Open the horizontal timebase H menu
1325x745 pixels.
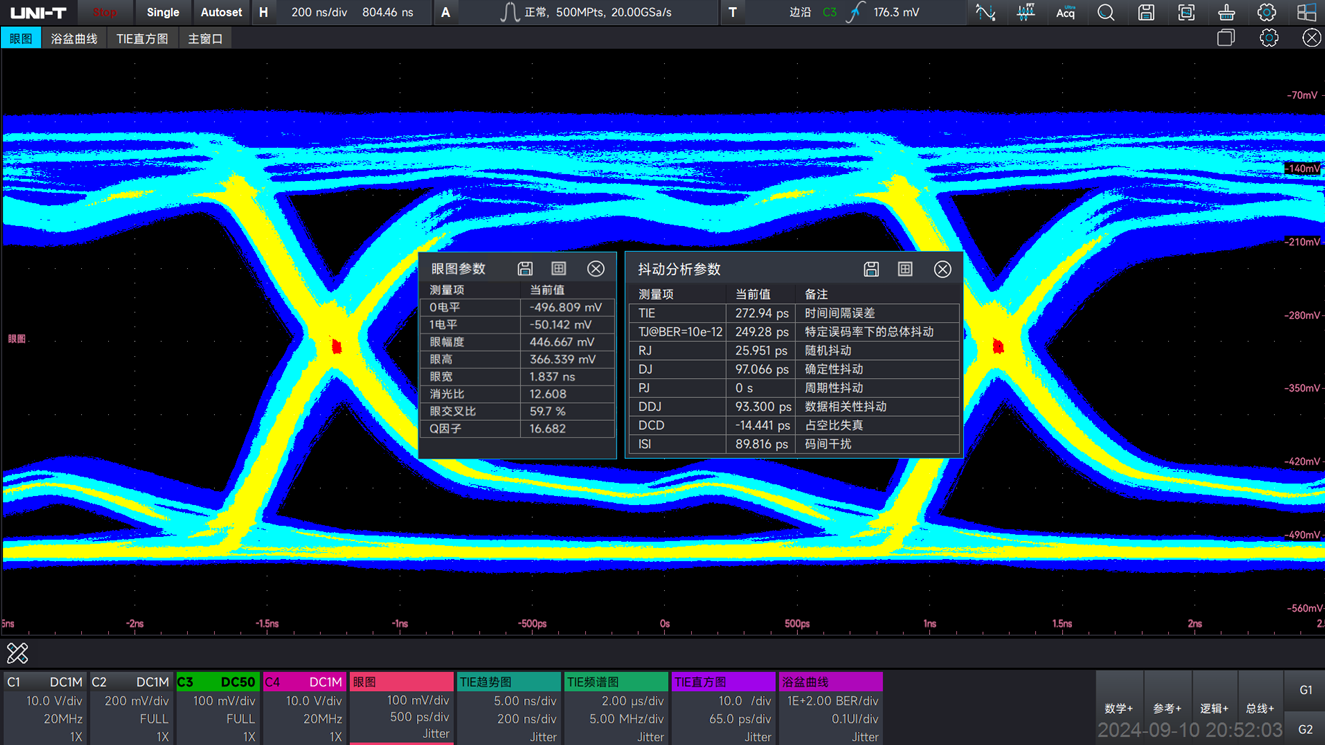263,13
